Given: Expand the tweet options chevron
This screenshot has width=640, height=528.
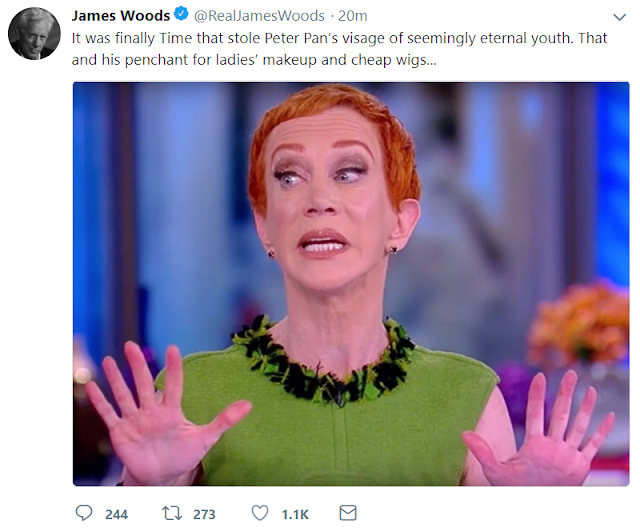Looking at the screenshot, I should click(x=620, y=17).
